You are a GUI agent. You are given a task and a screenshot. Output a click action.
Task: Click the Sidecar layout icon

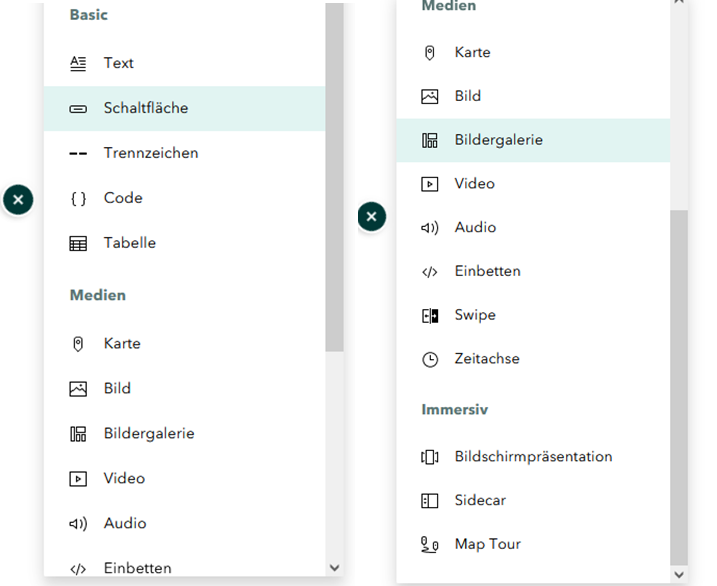point(430,501)
